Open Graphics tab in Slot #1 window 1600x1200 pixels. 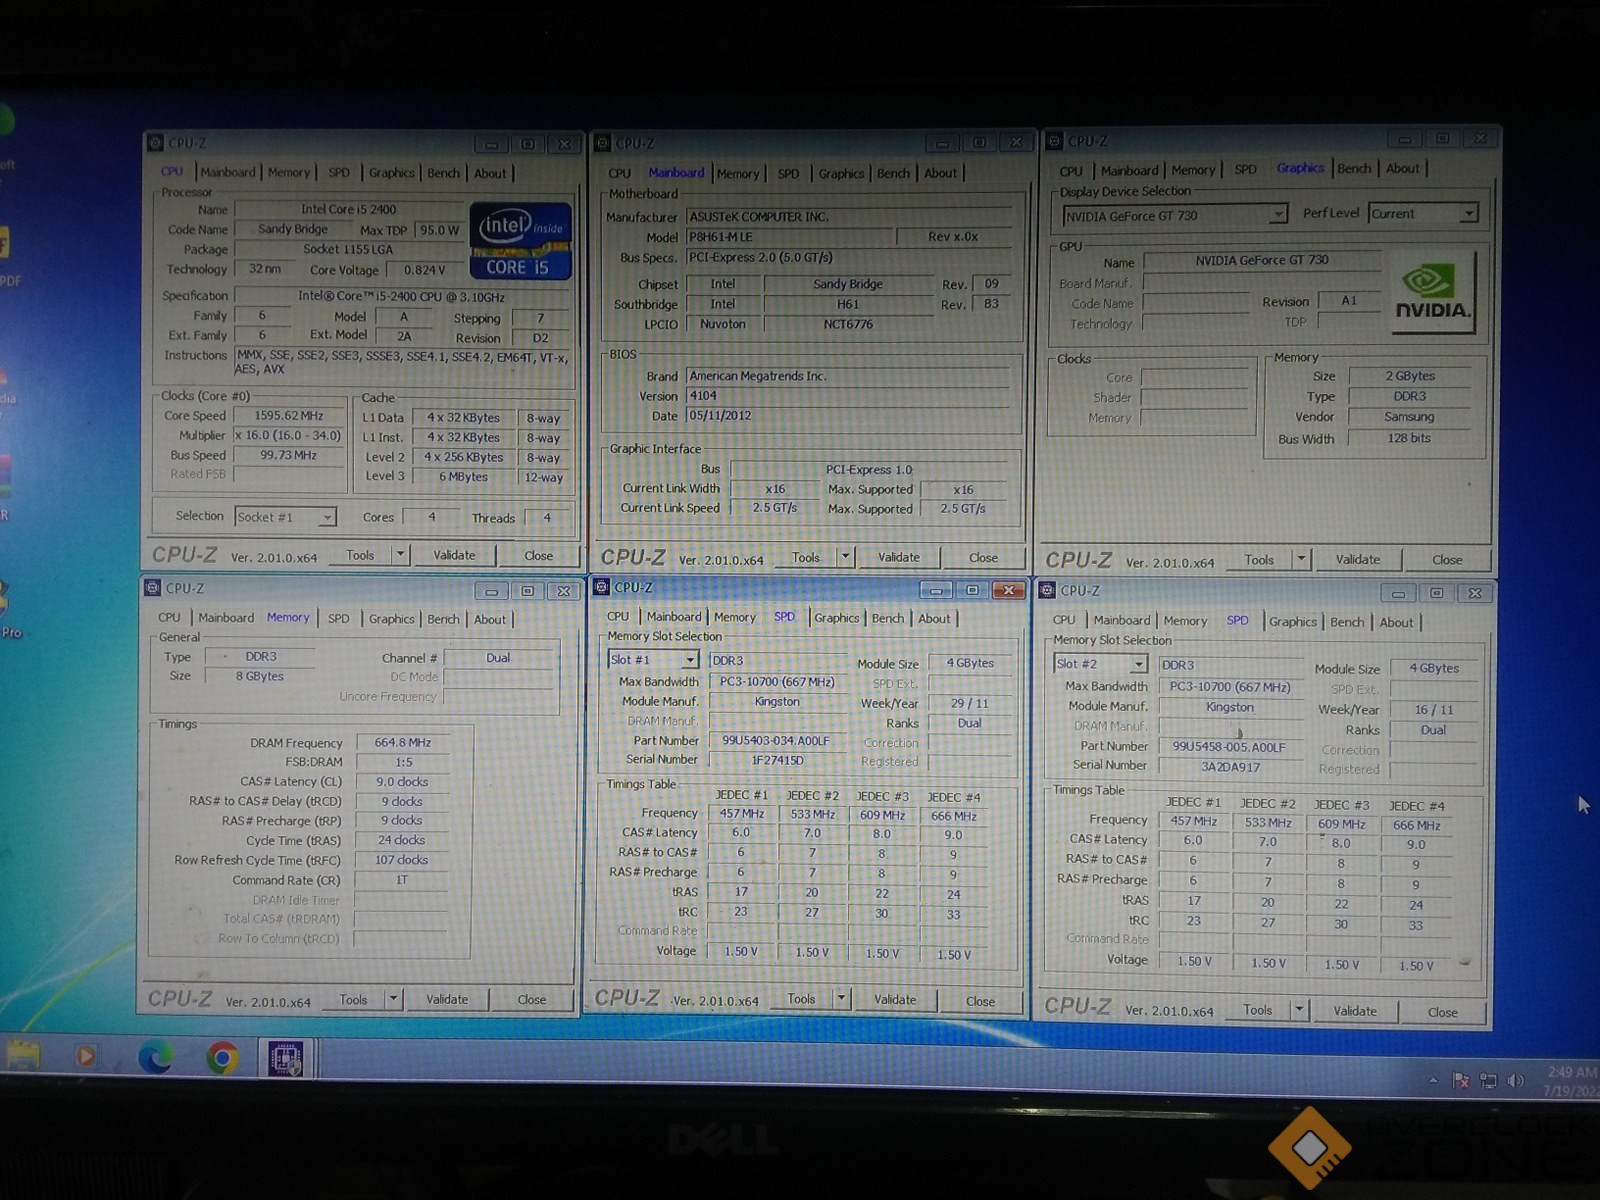[x=837, y=618]
